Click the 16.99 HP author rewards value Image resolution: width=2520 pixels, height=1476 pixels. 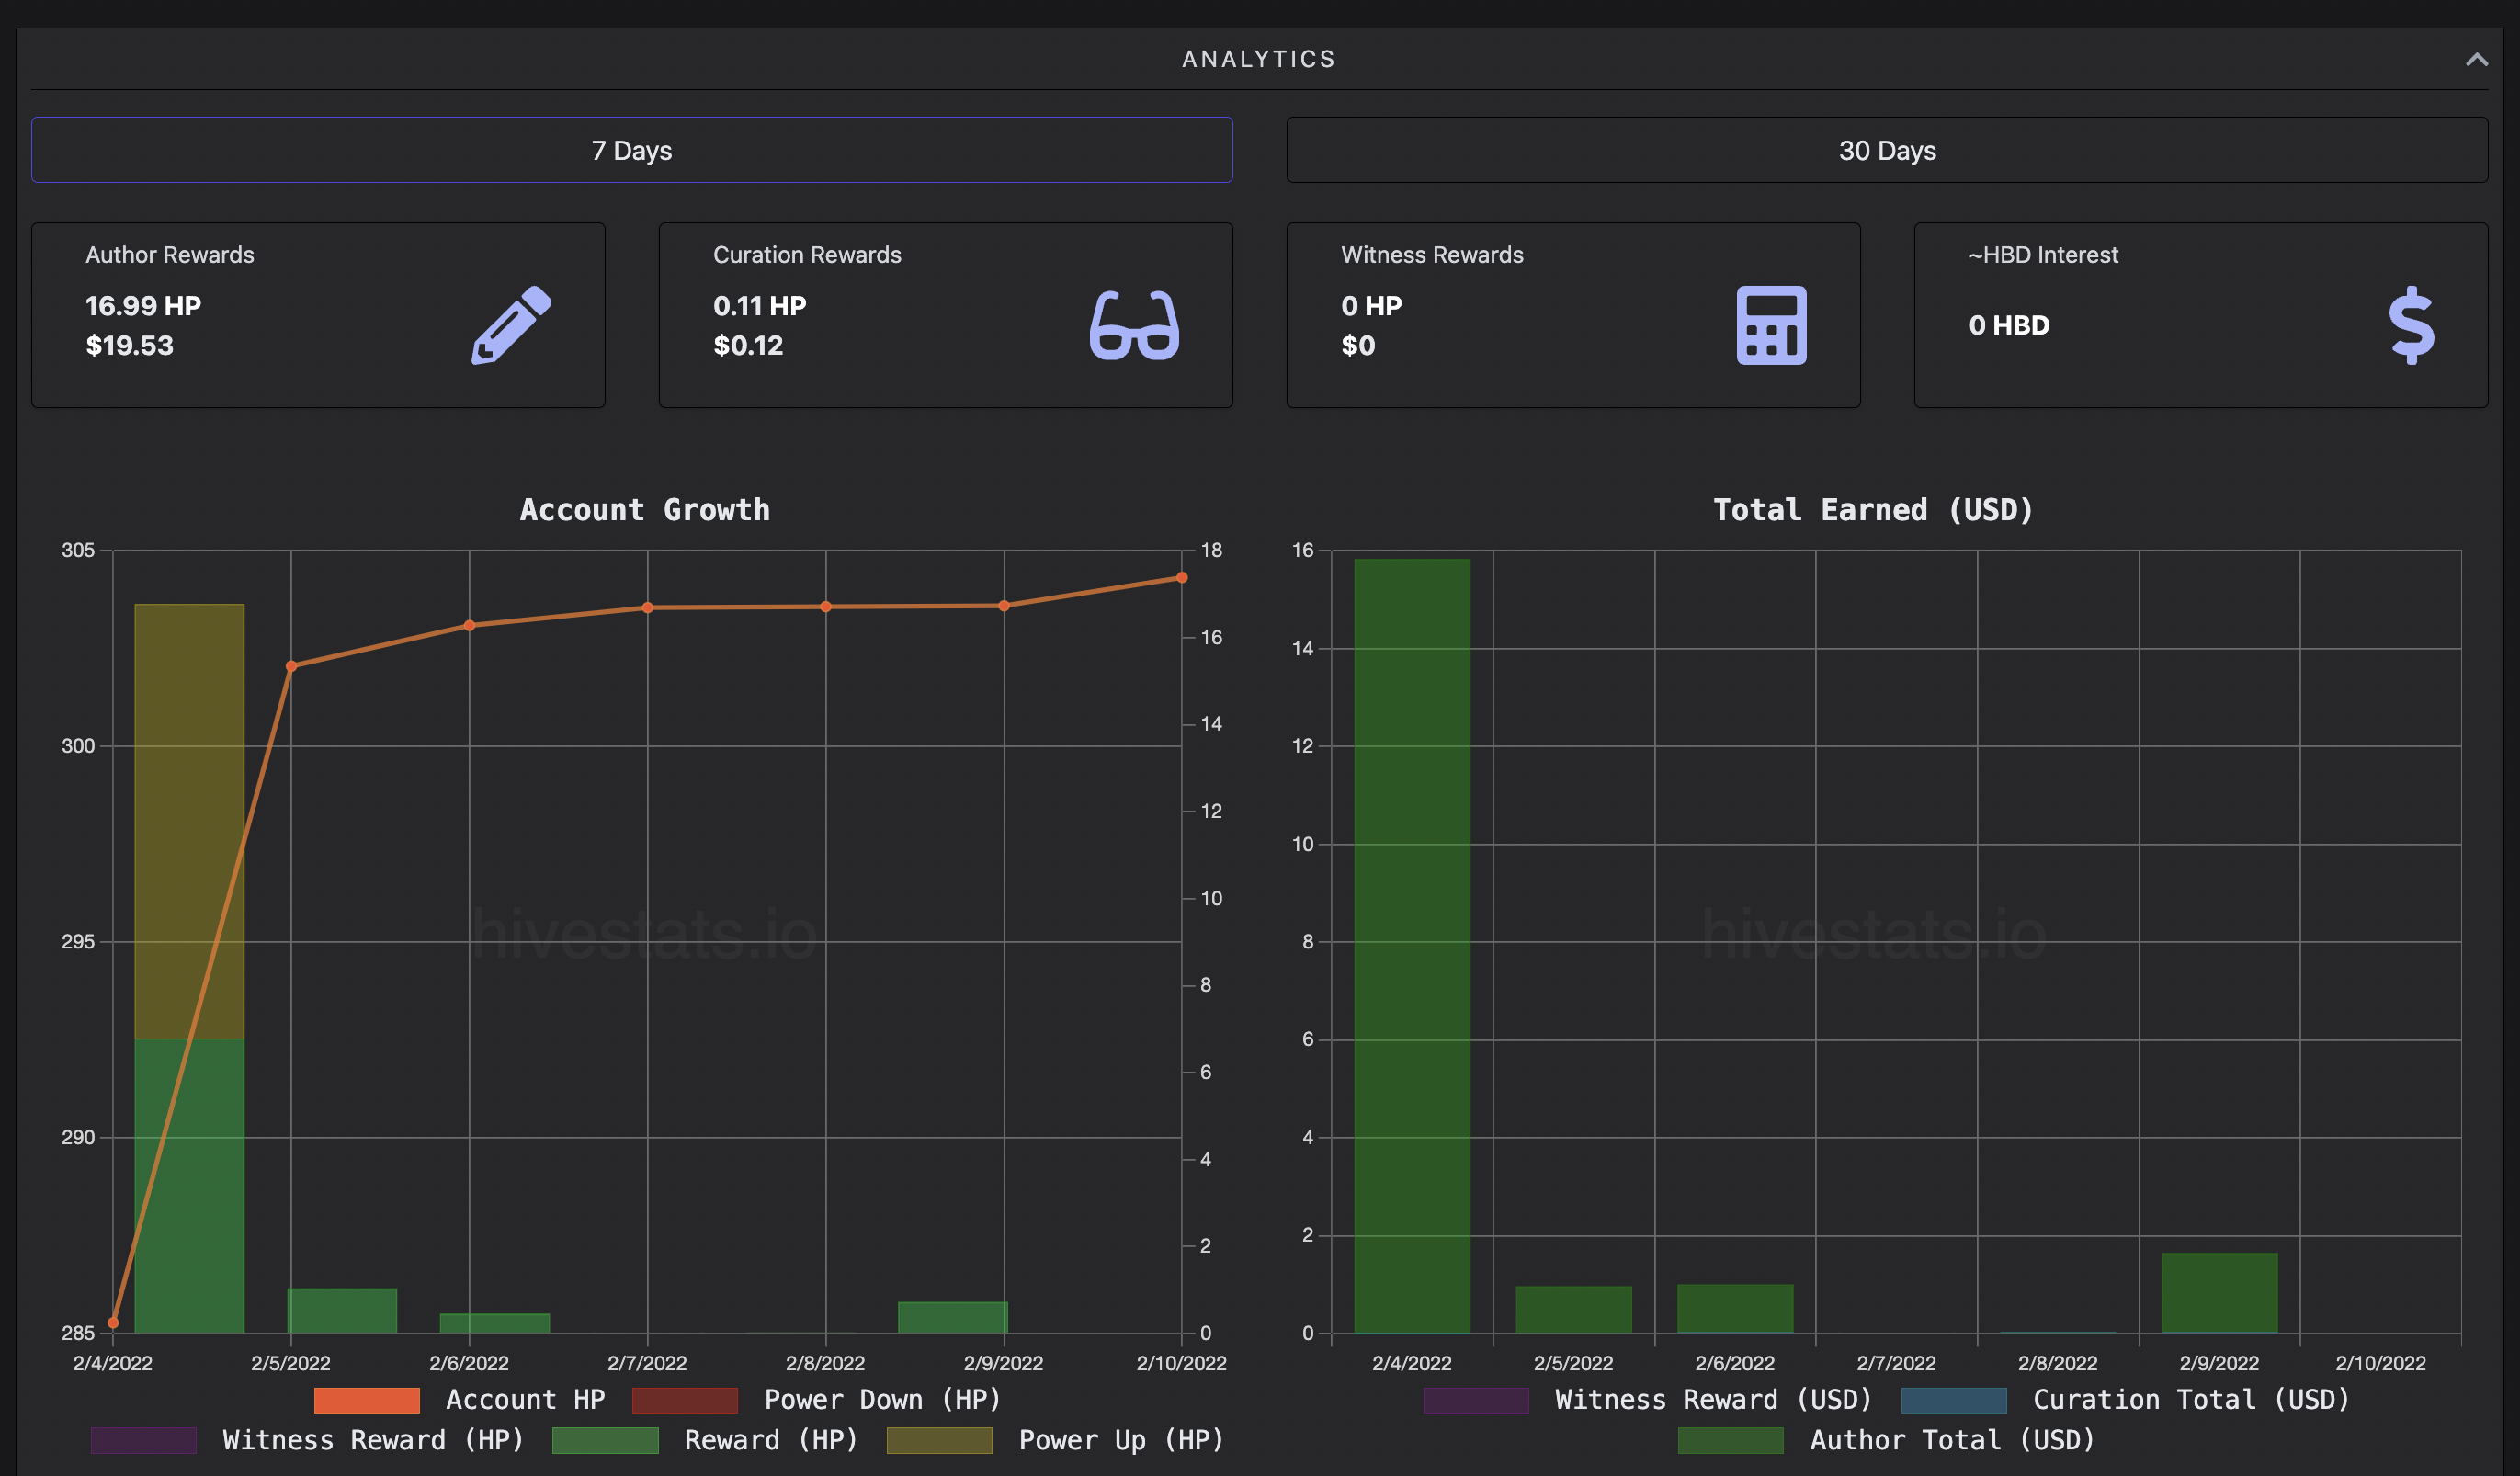[143, 305]
